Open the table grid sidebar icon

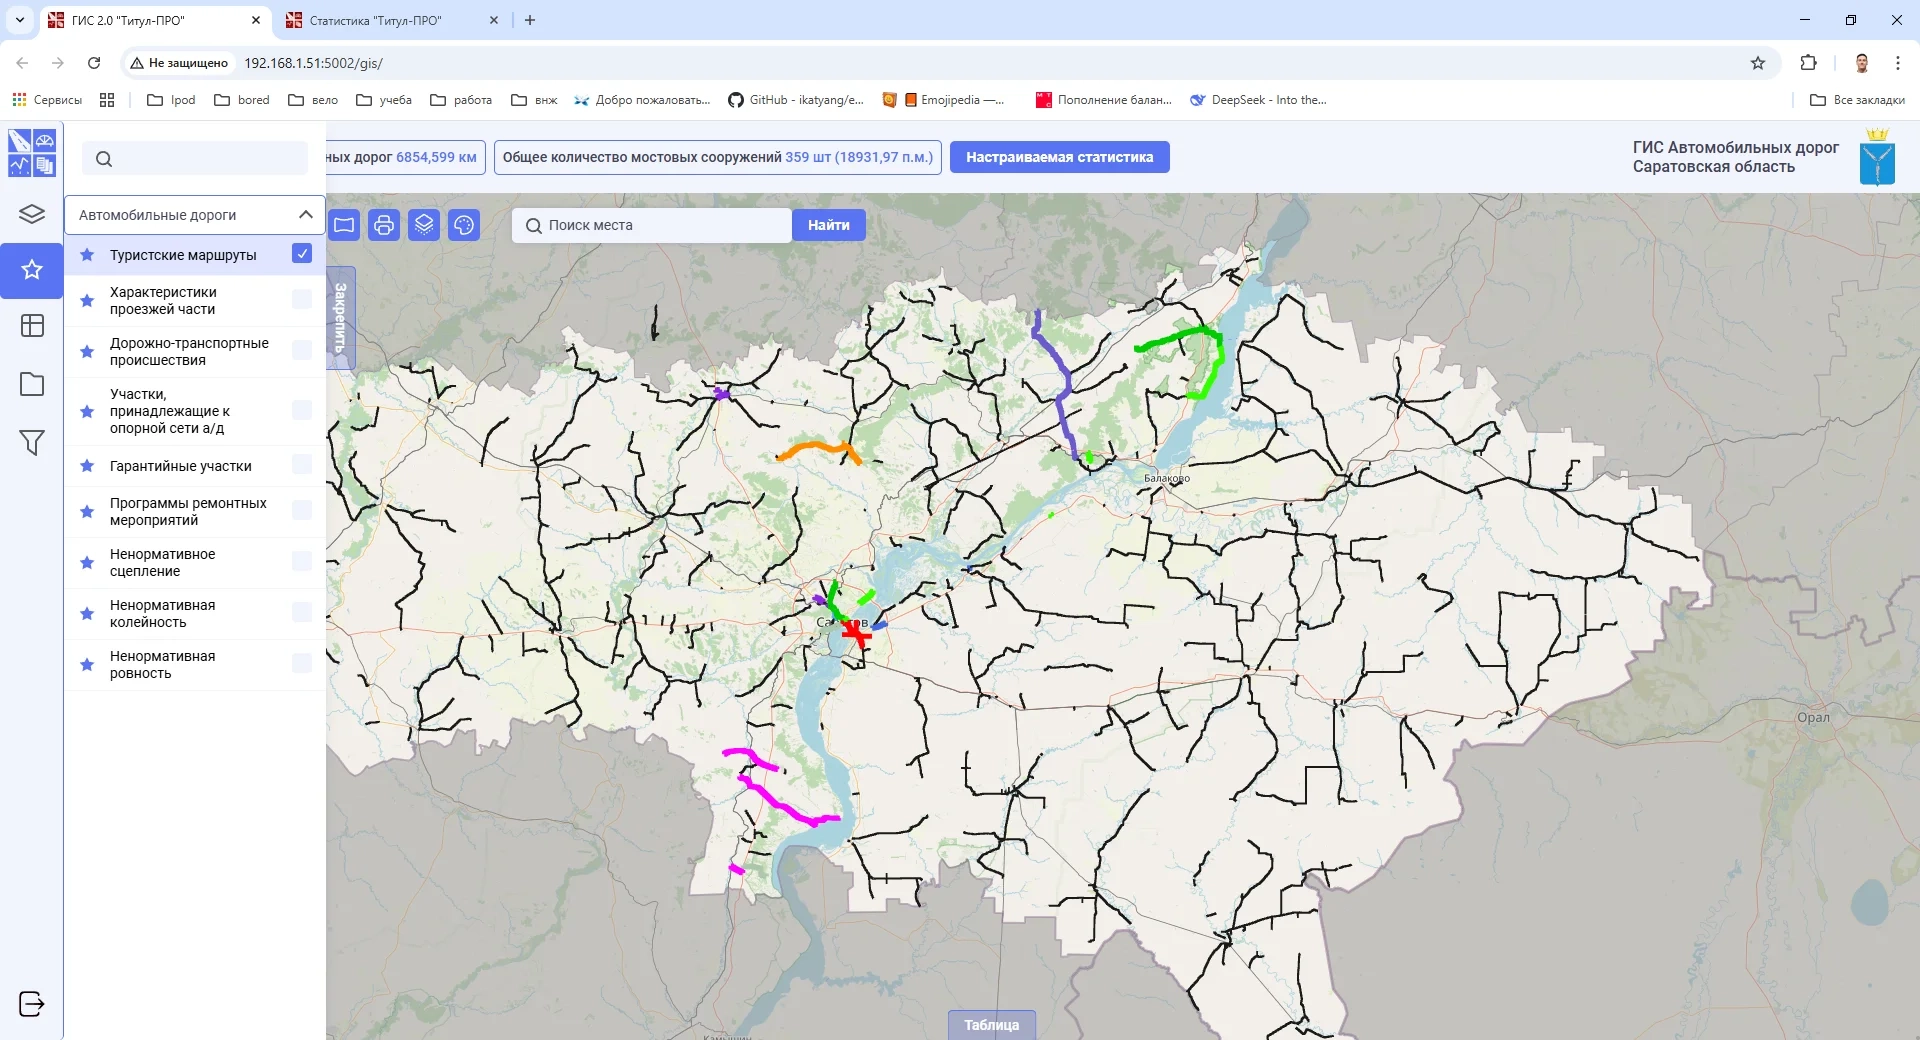(x=32, y=326)
